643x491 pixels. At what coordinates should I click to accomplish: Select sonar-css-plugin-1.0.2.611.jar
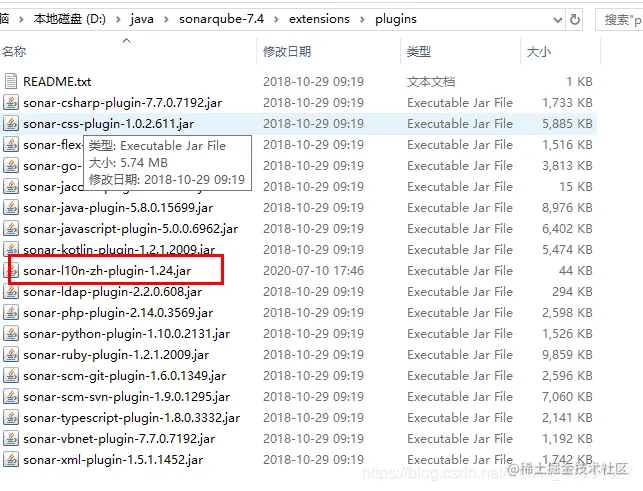pos(109,123)
